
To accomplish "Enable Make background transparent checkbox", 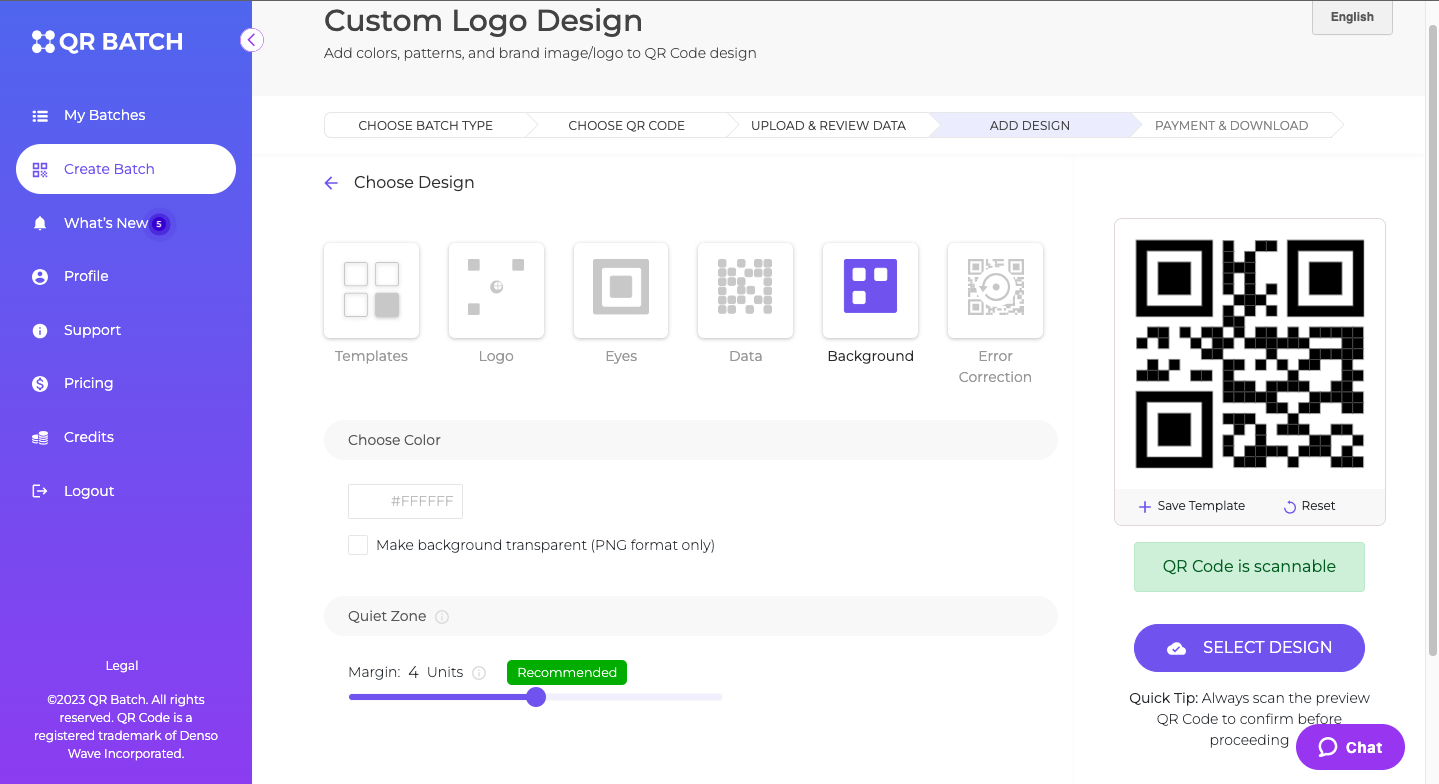I will pos(358,545).
